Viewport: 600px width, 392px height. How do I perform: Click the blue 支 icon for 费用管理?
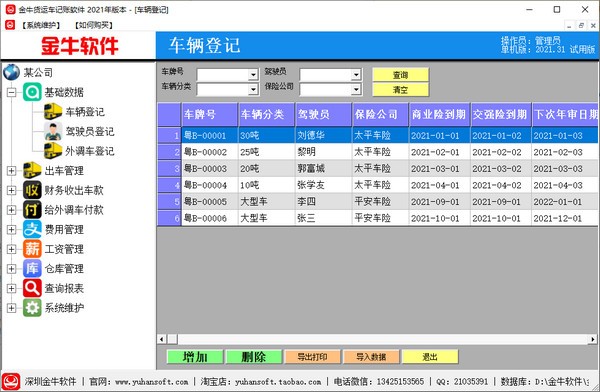point(32,229)
